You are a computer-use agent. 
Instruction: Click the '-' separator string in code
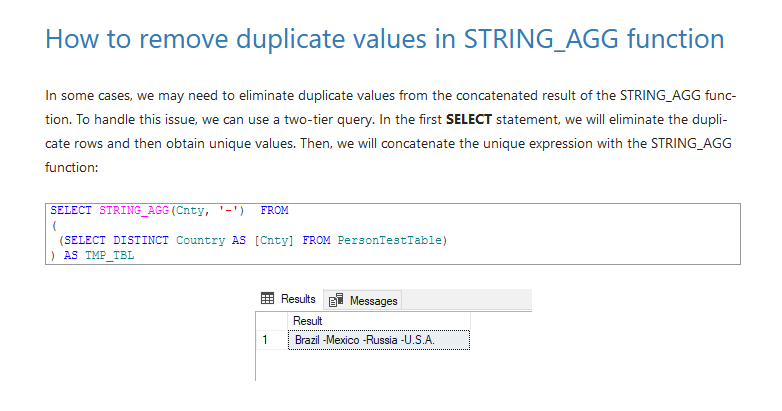click(228, 210)
